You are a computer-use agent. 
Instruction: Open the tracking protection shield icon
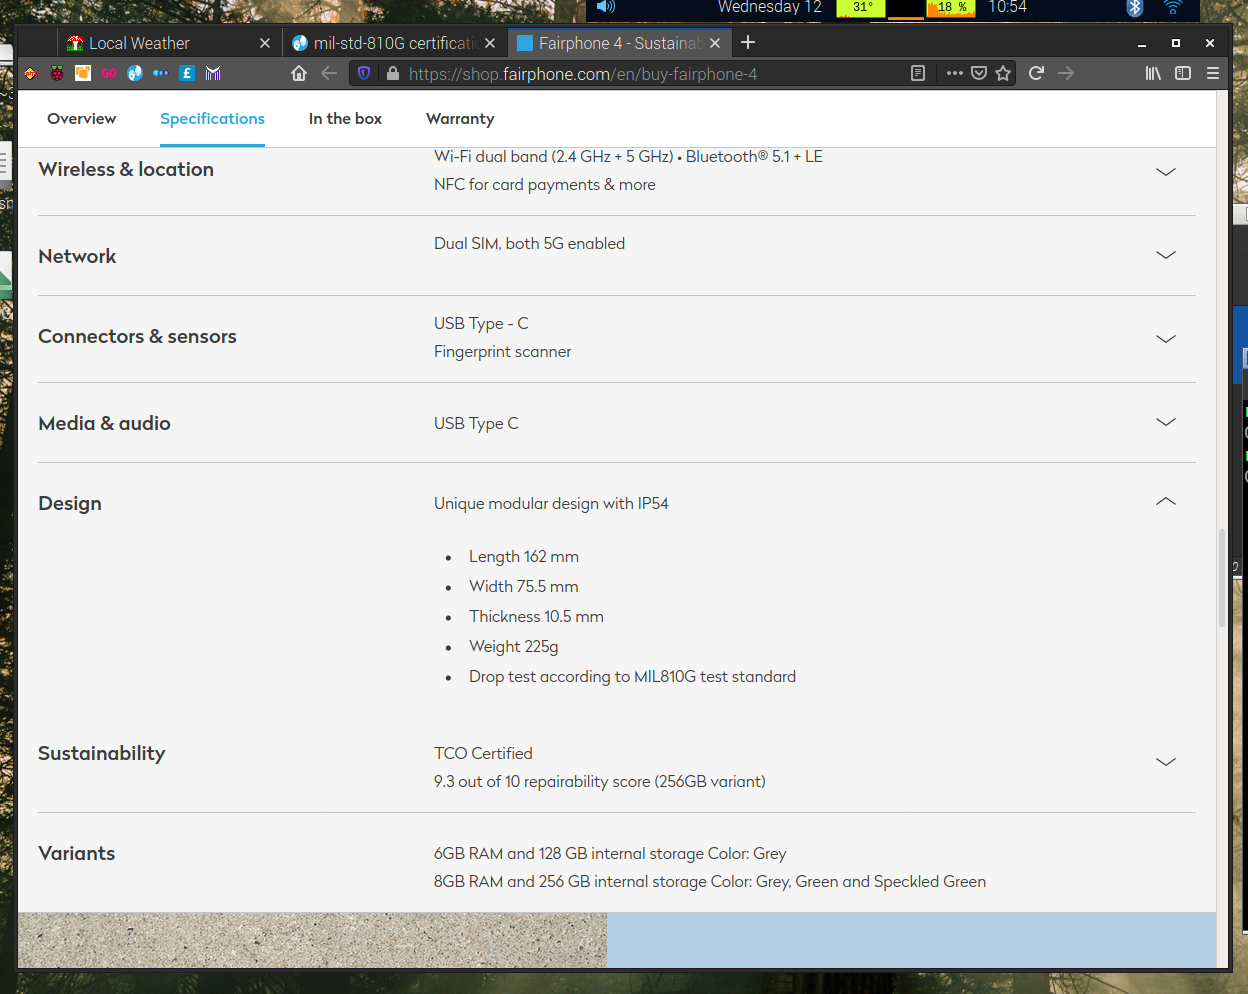point(364,73)
